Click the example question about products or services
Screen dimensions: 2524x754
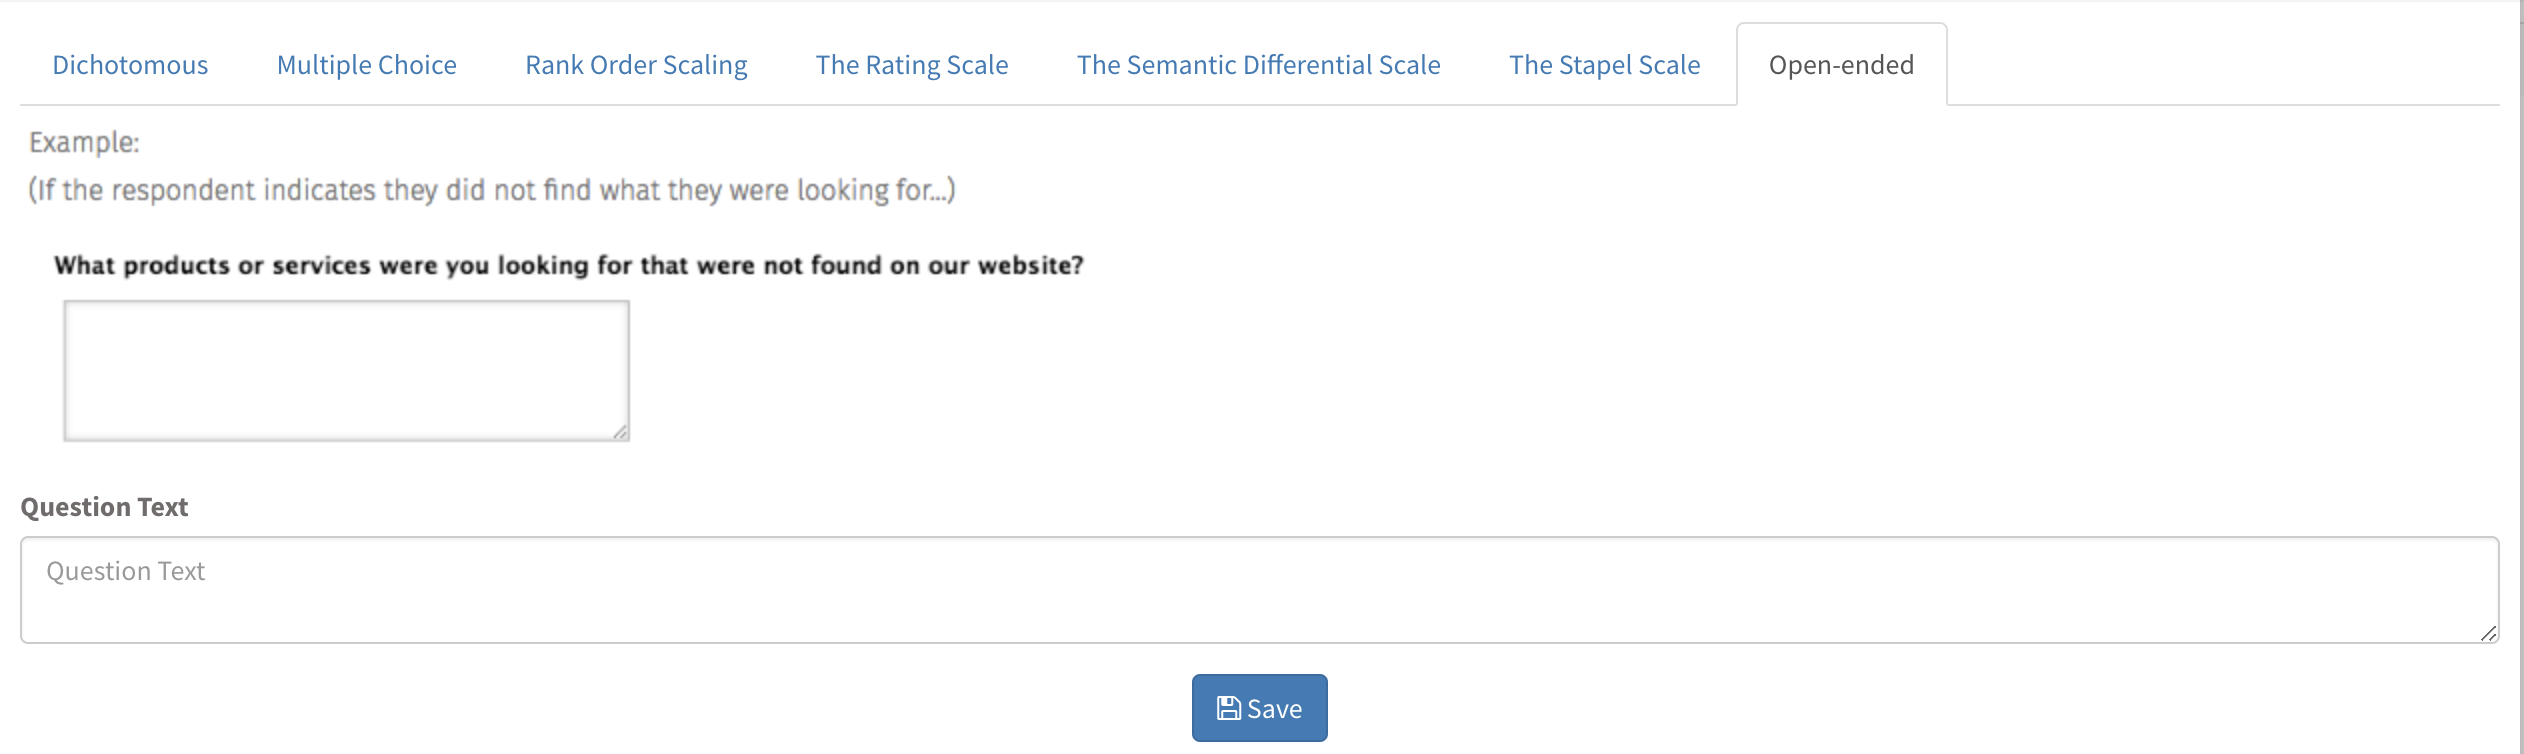tap(568, 266)
